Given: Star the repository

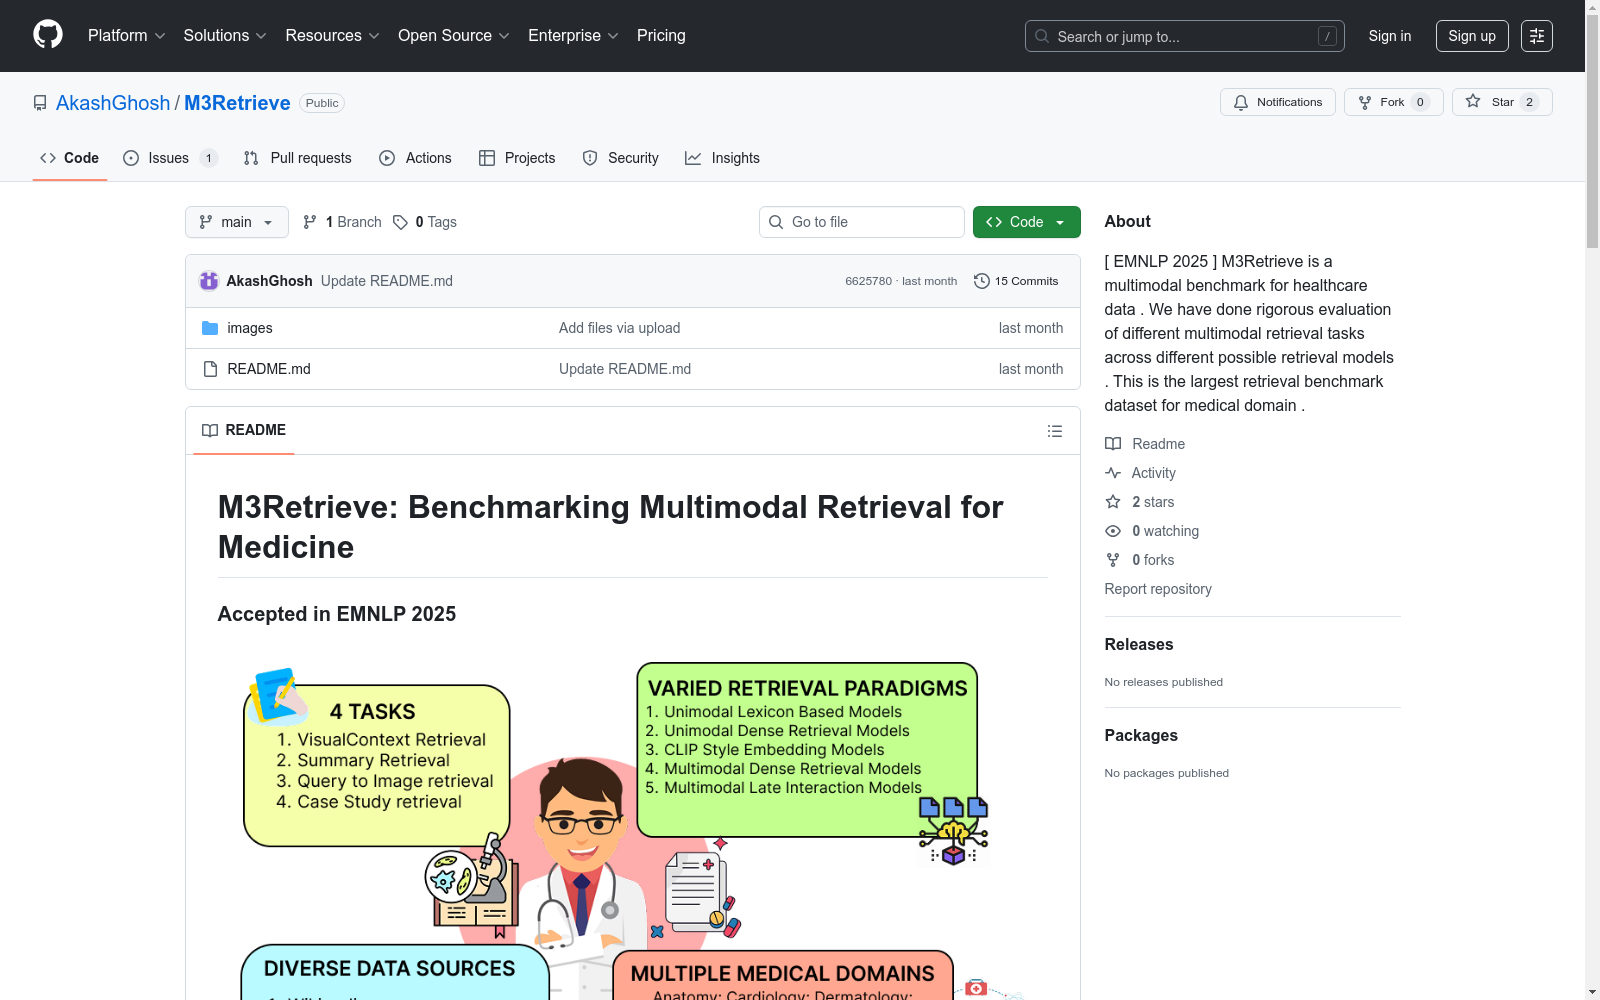Looking at the screenshot, I should [1502, 102].
